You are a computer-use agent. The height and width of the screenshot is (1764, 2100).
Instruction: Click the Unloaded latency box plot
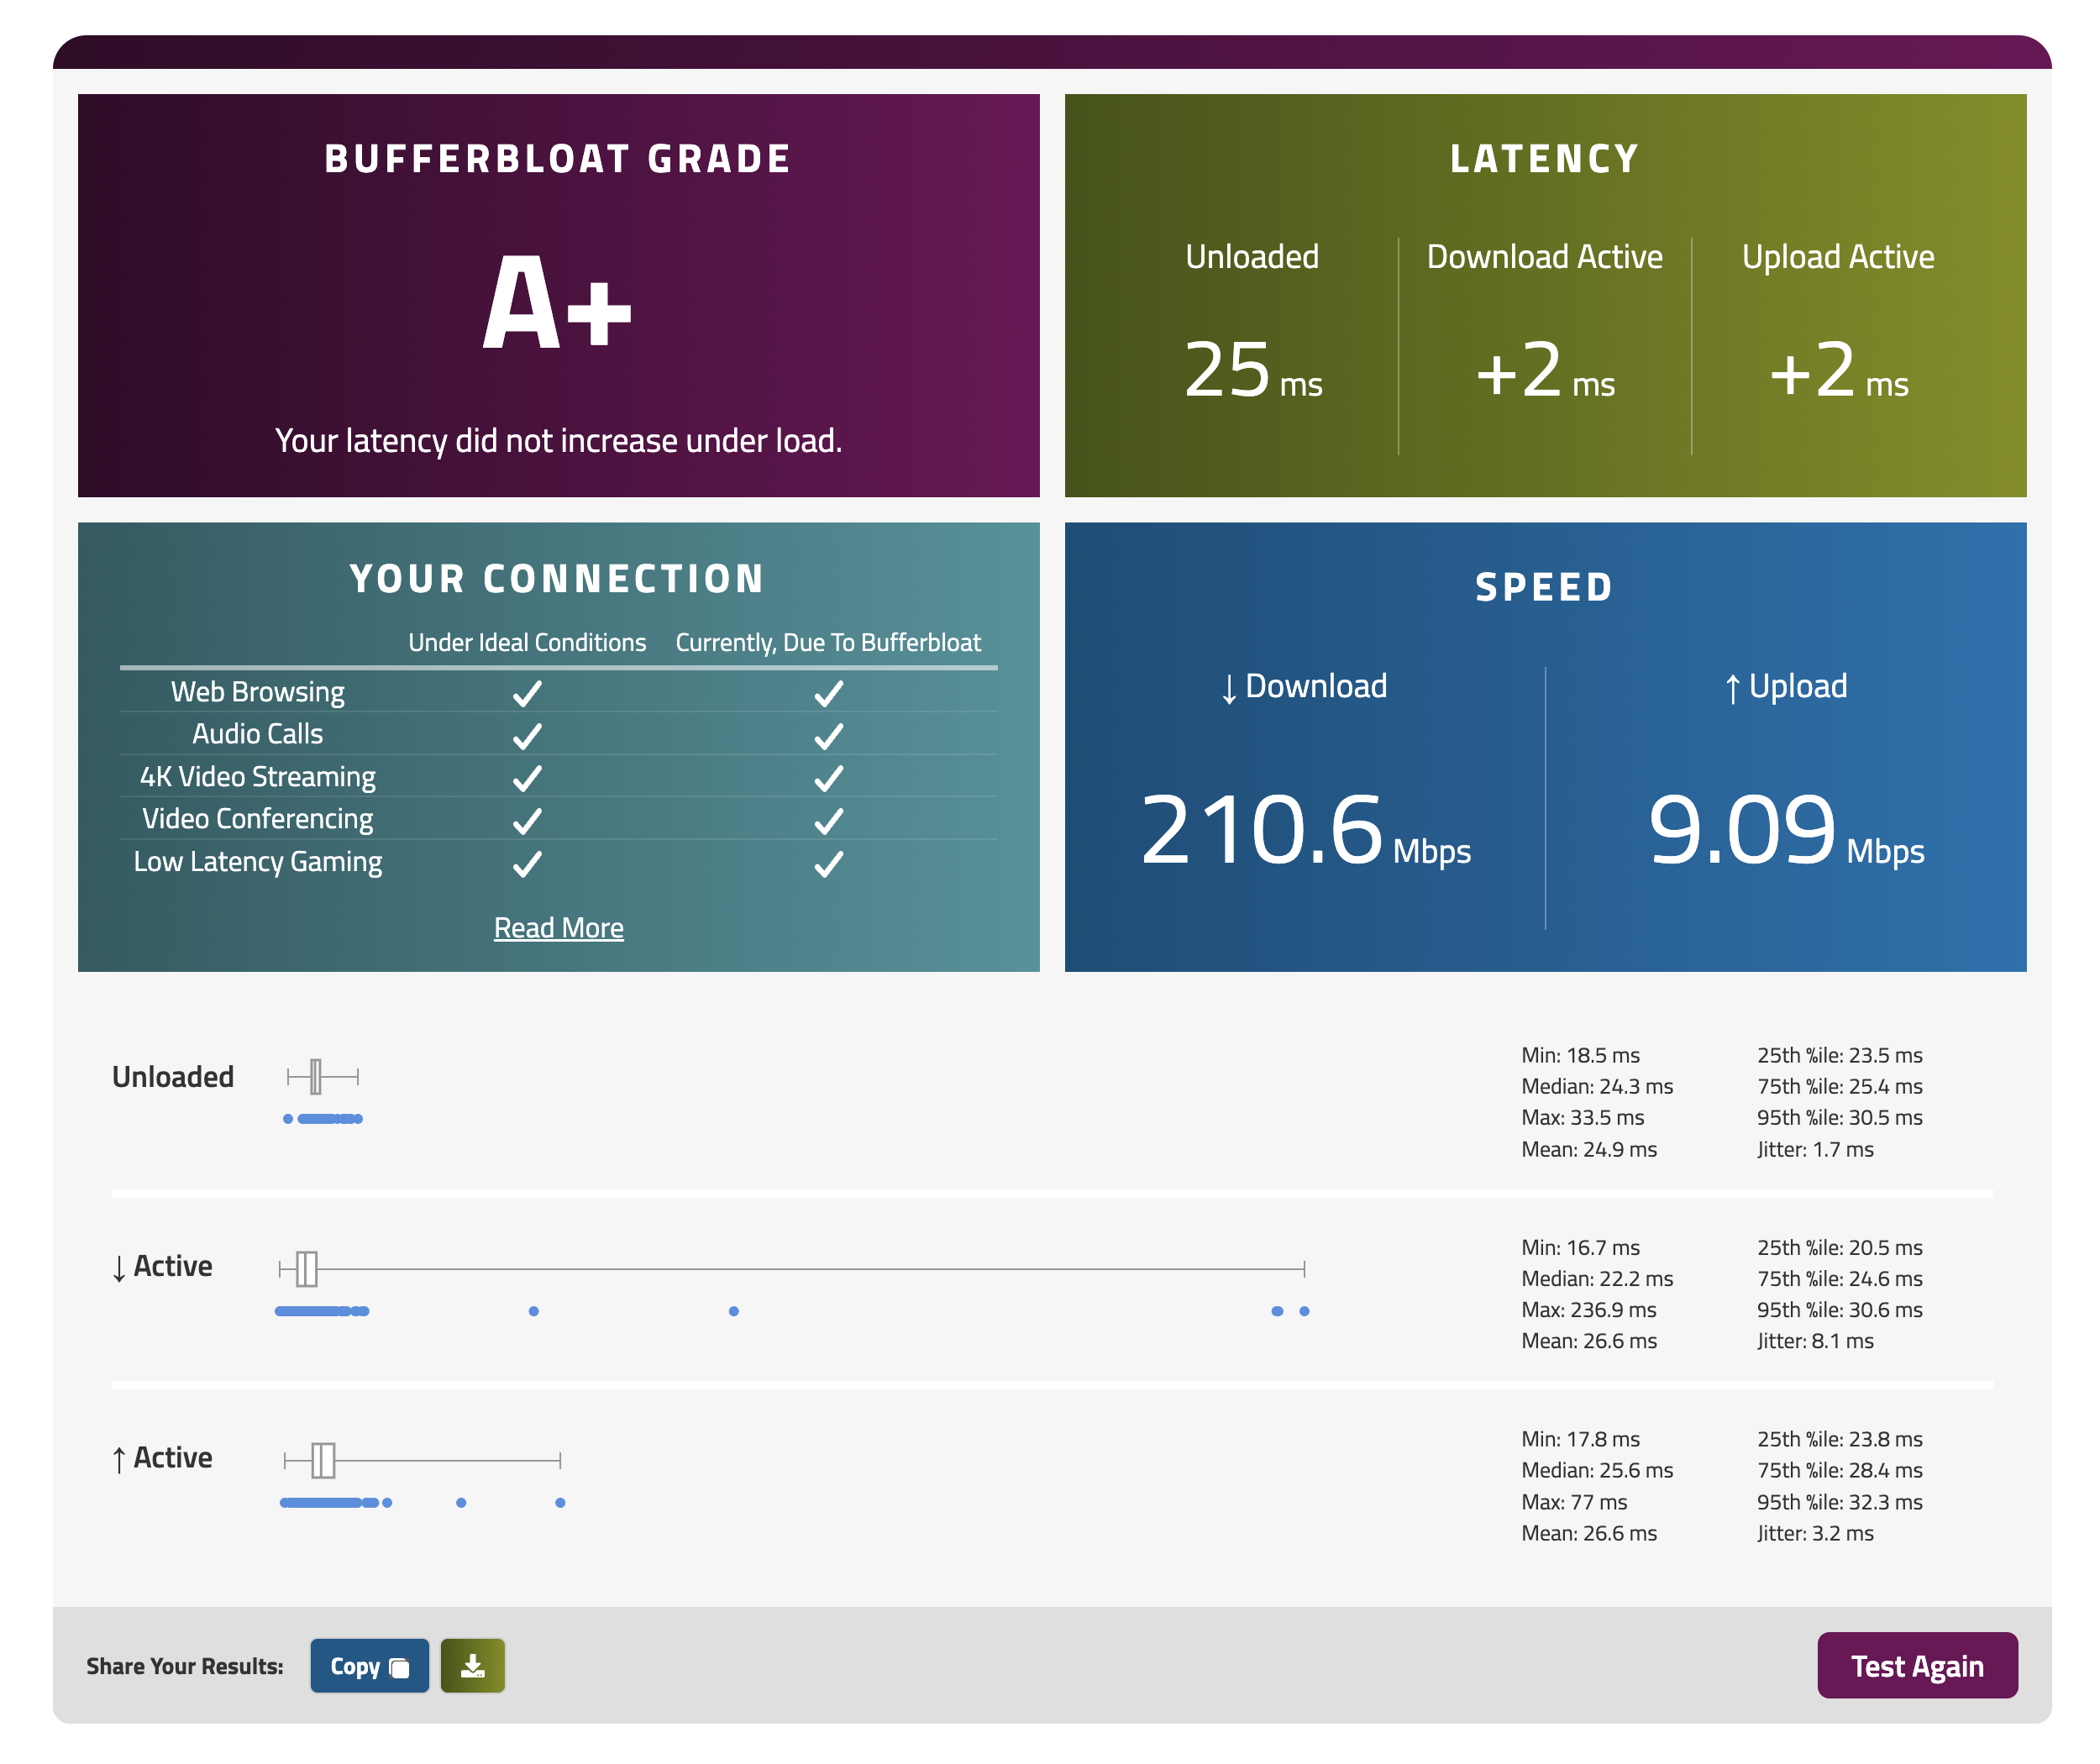(316, 1077)
